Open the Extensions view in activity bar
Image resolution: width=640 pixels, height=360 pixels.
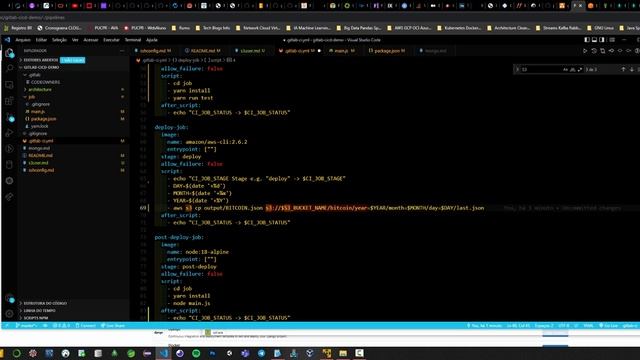coord(9,101)
